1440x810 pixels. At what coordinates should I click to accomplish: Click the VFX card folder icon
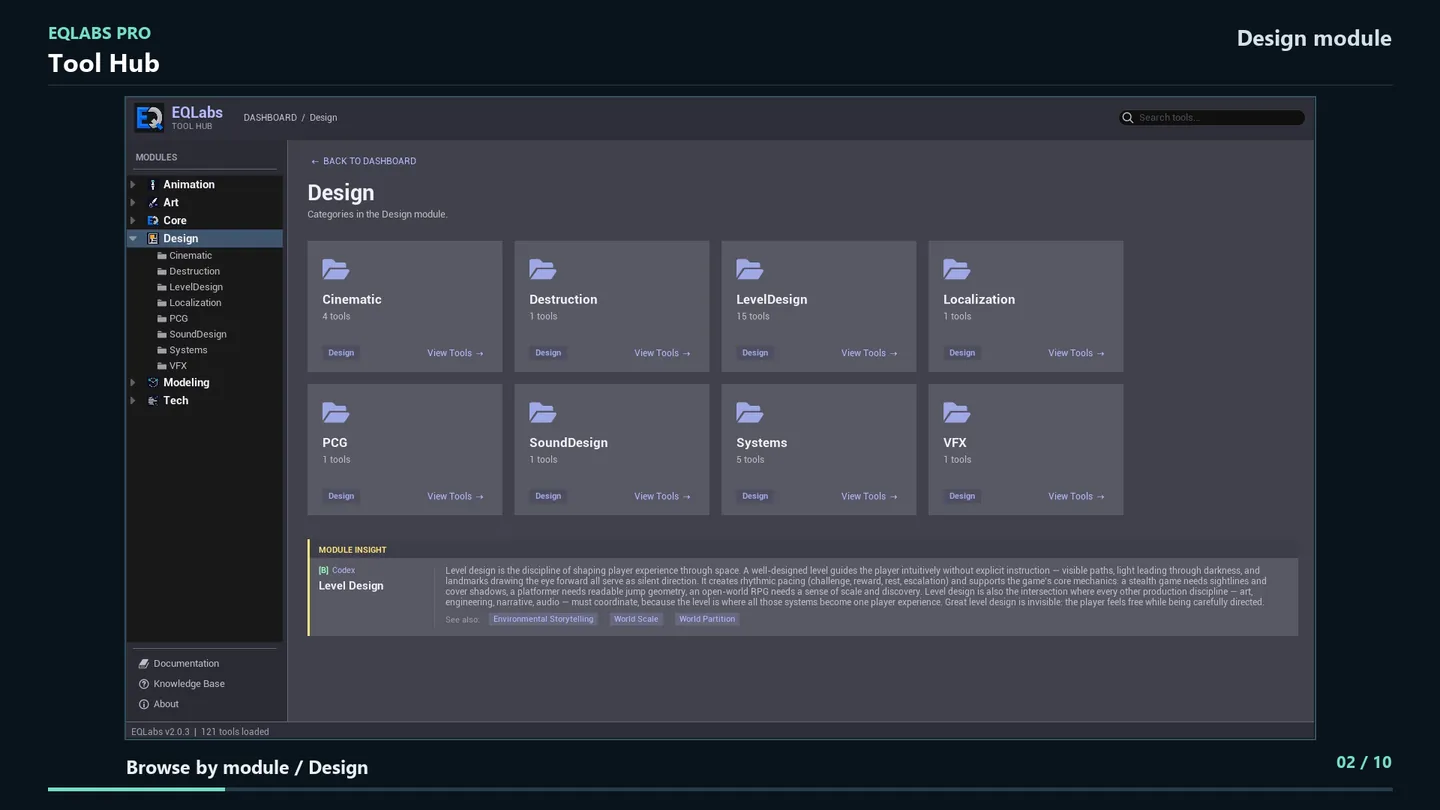957,412
